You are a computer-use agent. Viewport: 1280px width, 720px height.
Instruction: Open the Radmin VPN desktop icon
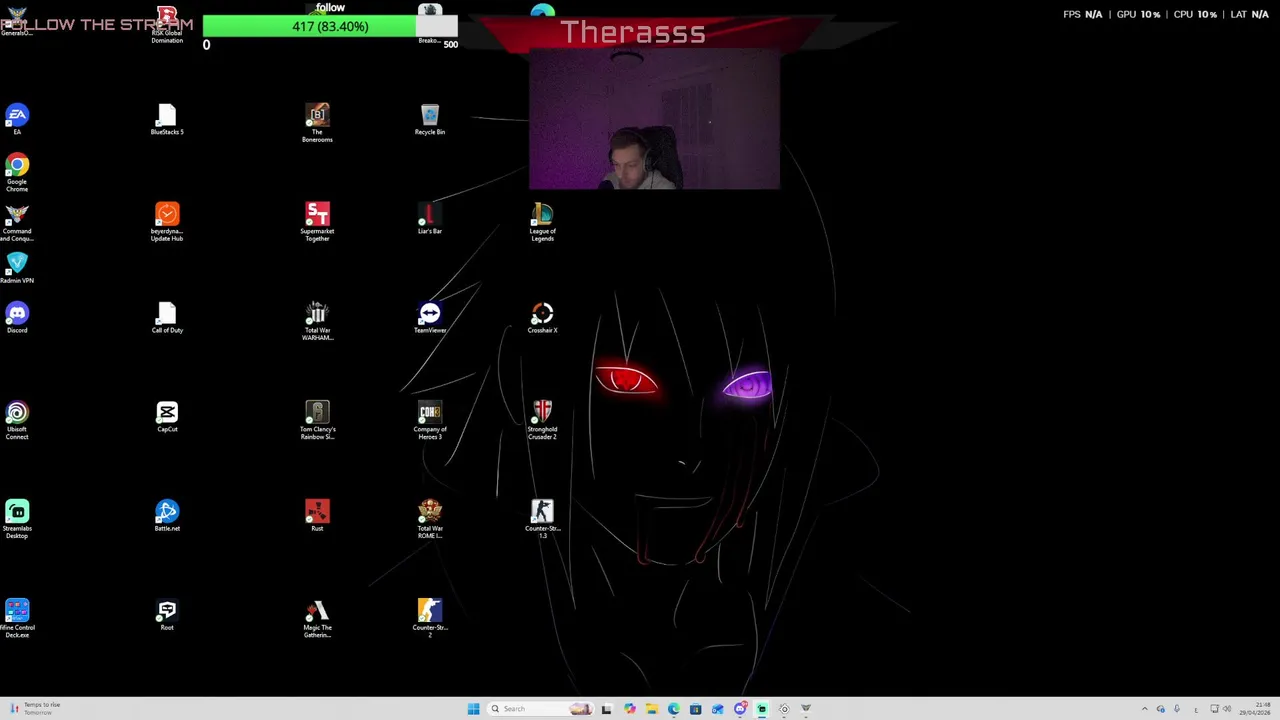pyautogui.click(x=17, y=268)
